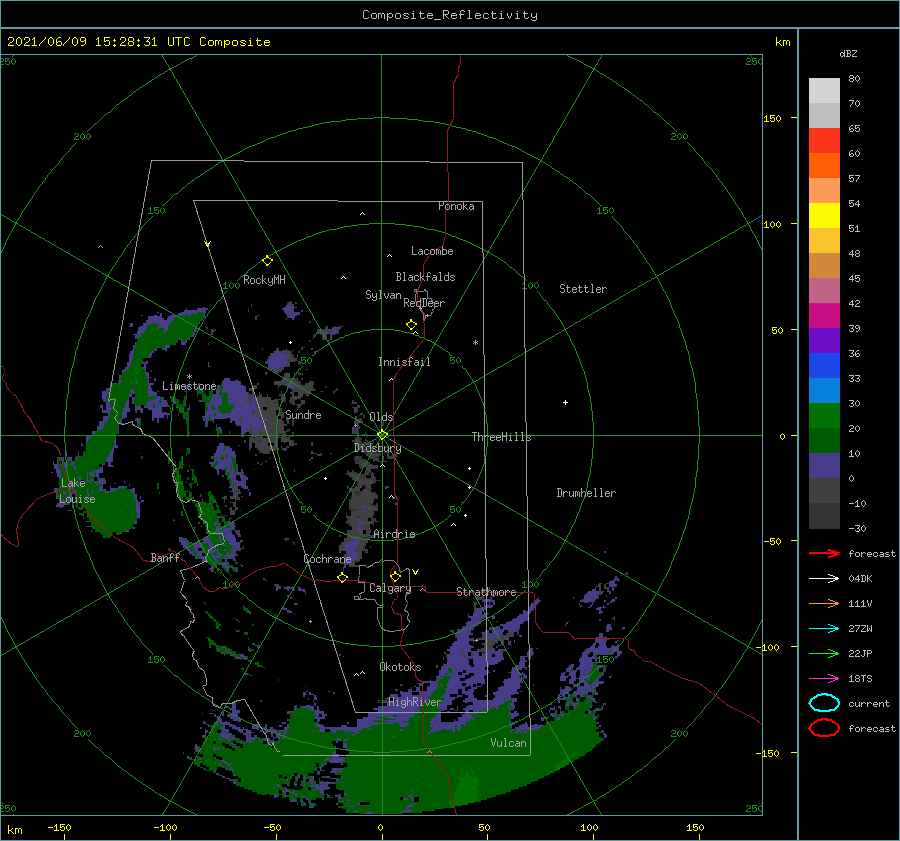900x841 pixels.
Task: Click the Innisfail city label
Action: pos(404,362)
